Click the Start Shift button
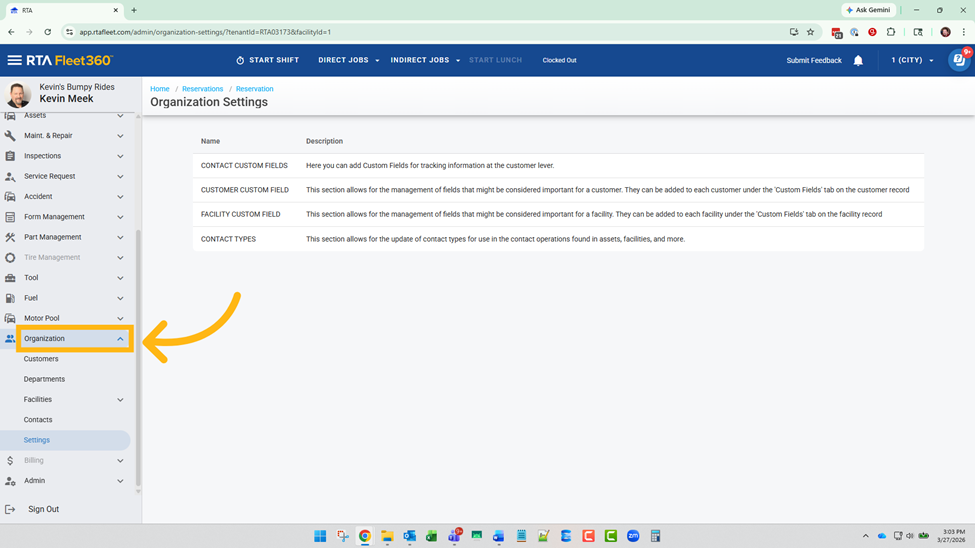The height and width of the screenshot is (548, 975). tap(267, 60)
